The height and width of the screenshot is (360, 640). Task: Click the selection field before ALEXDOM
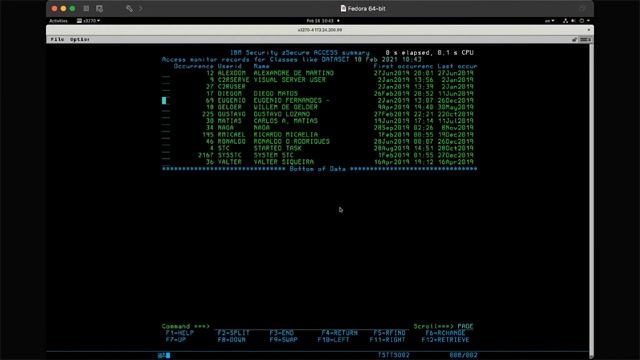tap(166, 73)
